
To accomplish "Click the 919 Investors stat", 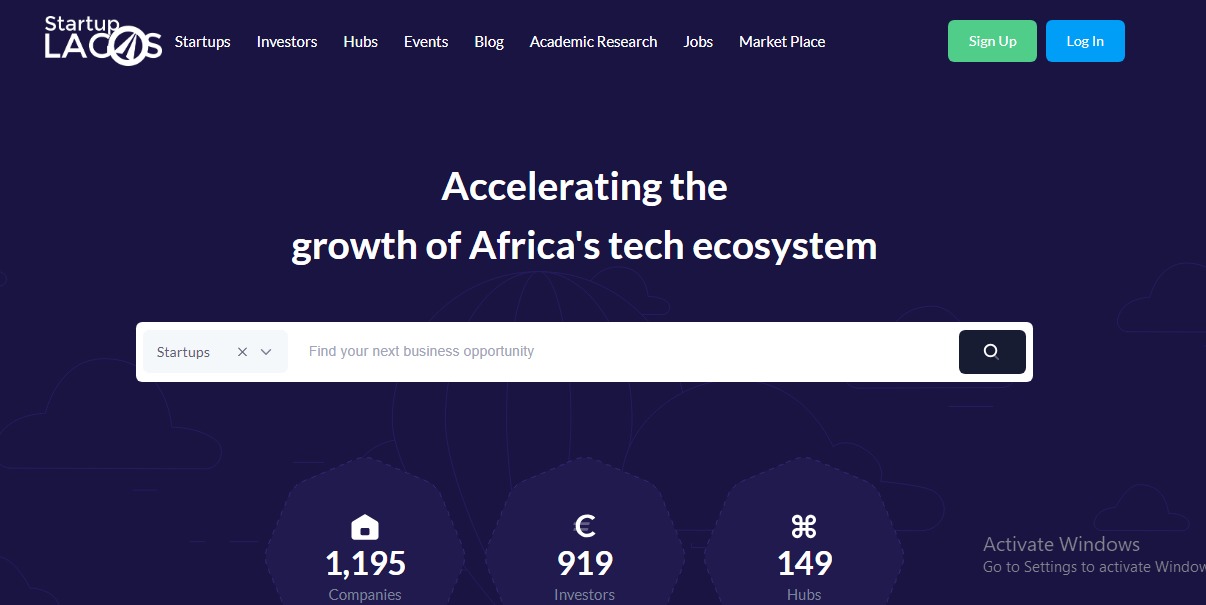I will 585,564.
